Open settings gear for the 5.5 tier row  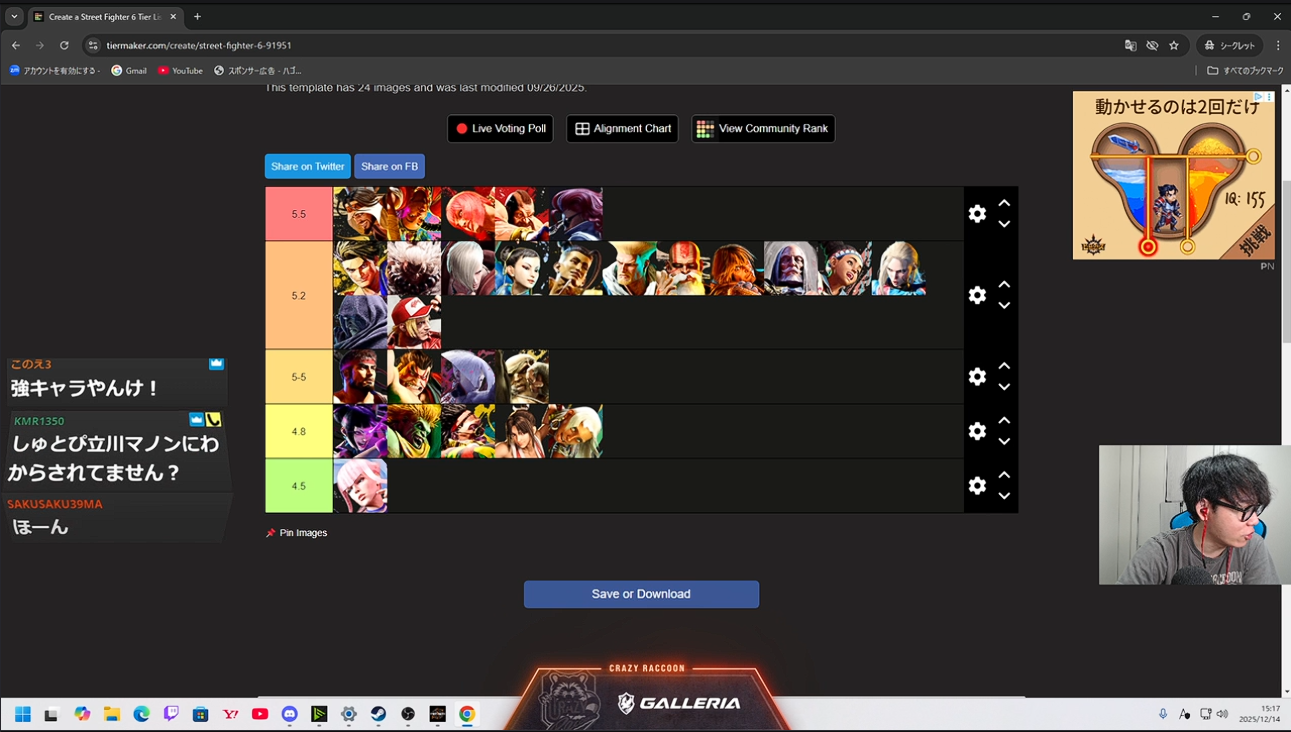tap(977, 214)
